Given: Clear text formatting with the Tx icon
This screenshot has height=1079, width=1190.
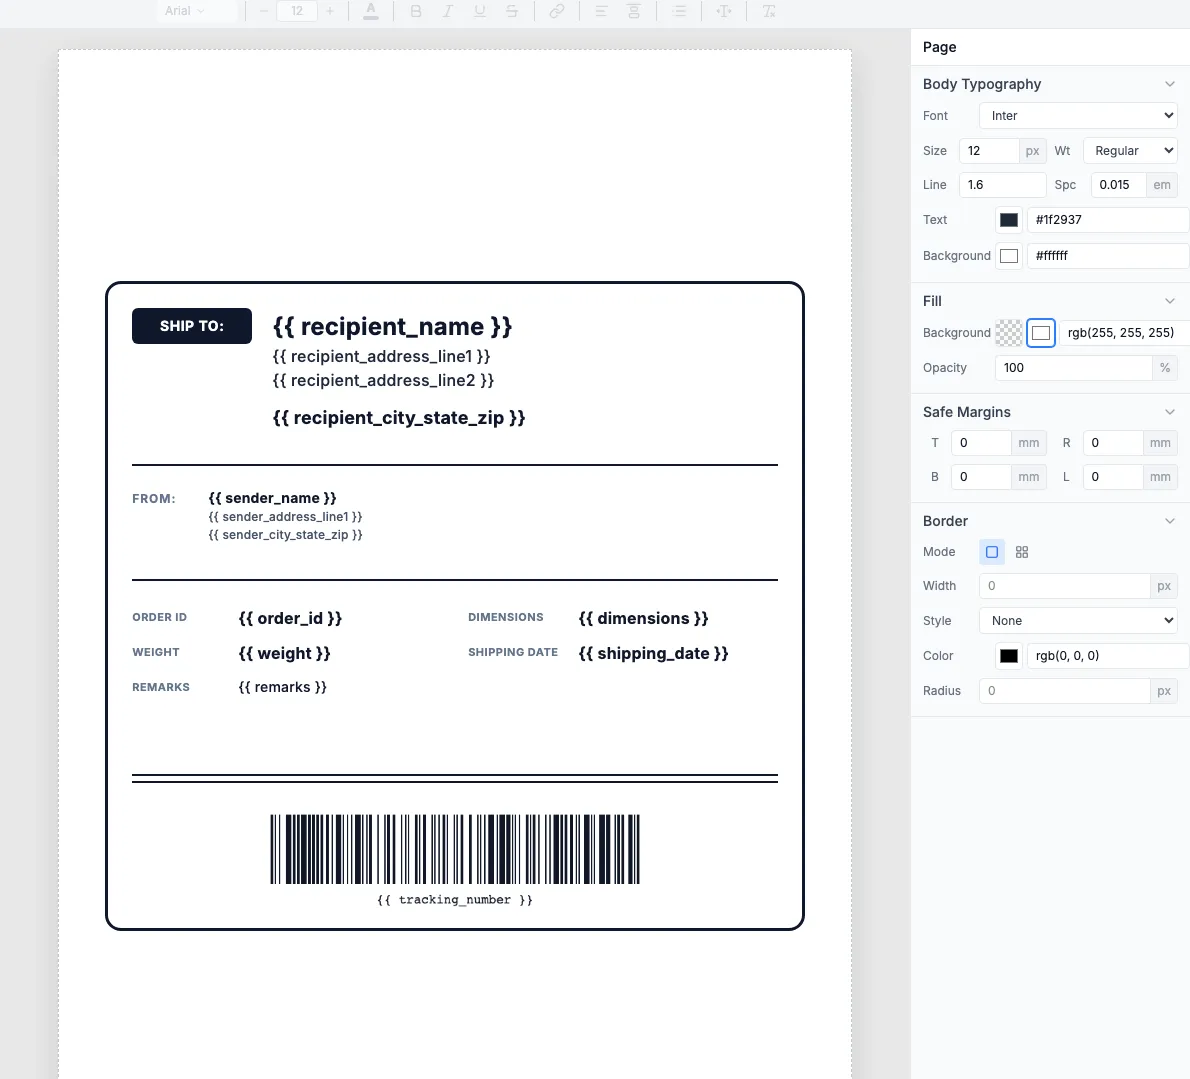Looking at the screenshot, I should tap(768, 11).
